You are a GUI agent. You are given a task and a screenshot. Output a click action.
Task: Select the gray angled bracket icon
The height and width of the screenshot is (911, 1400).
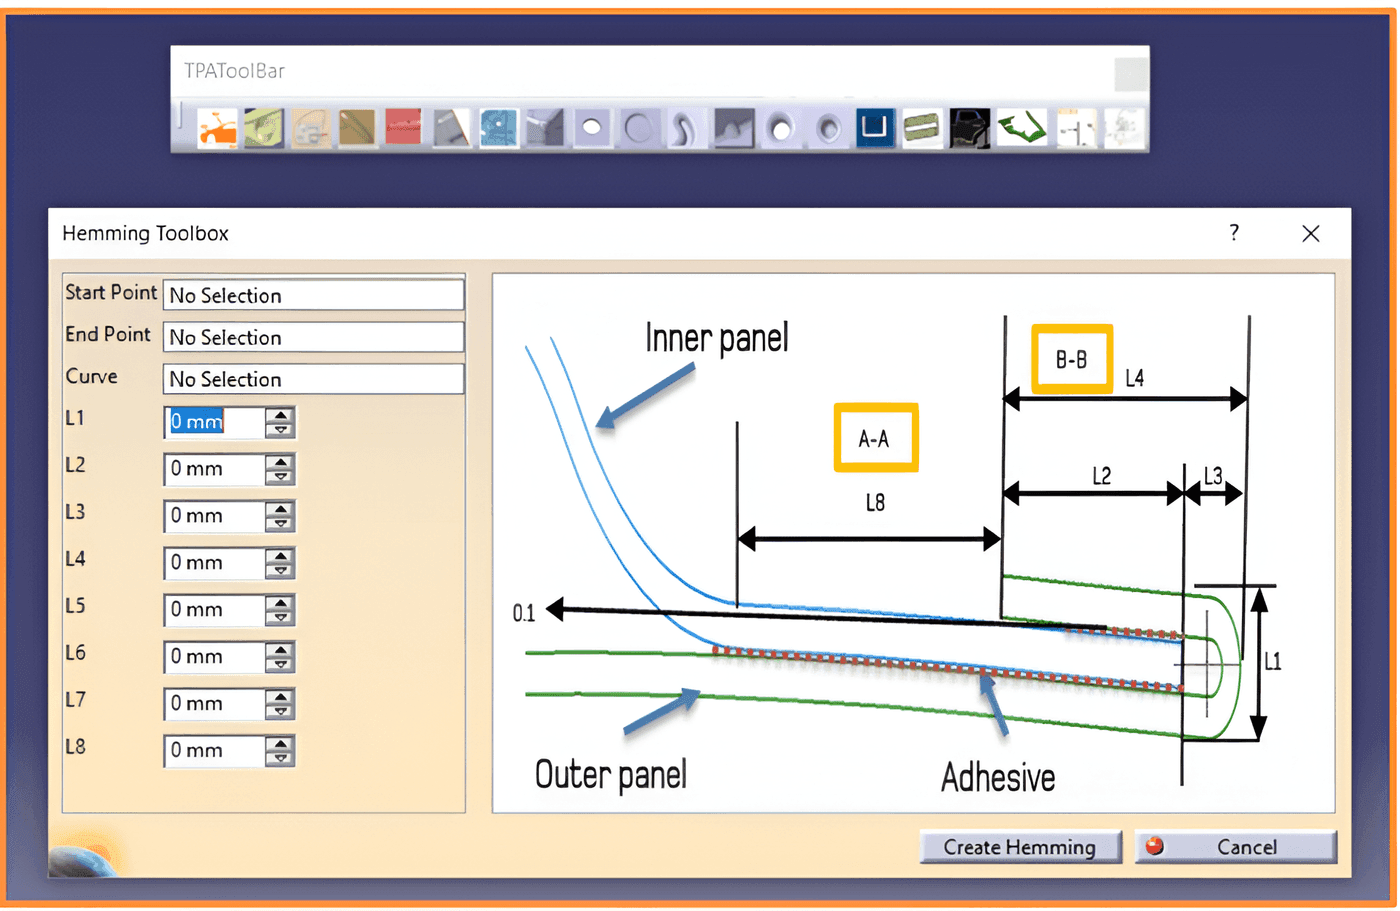(x=451, y=128)
